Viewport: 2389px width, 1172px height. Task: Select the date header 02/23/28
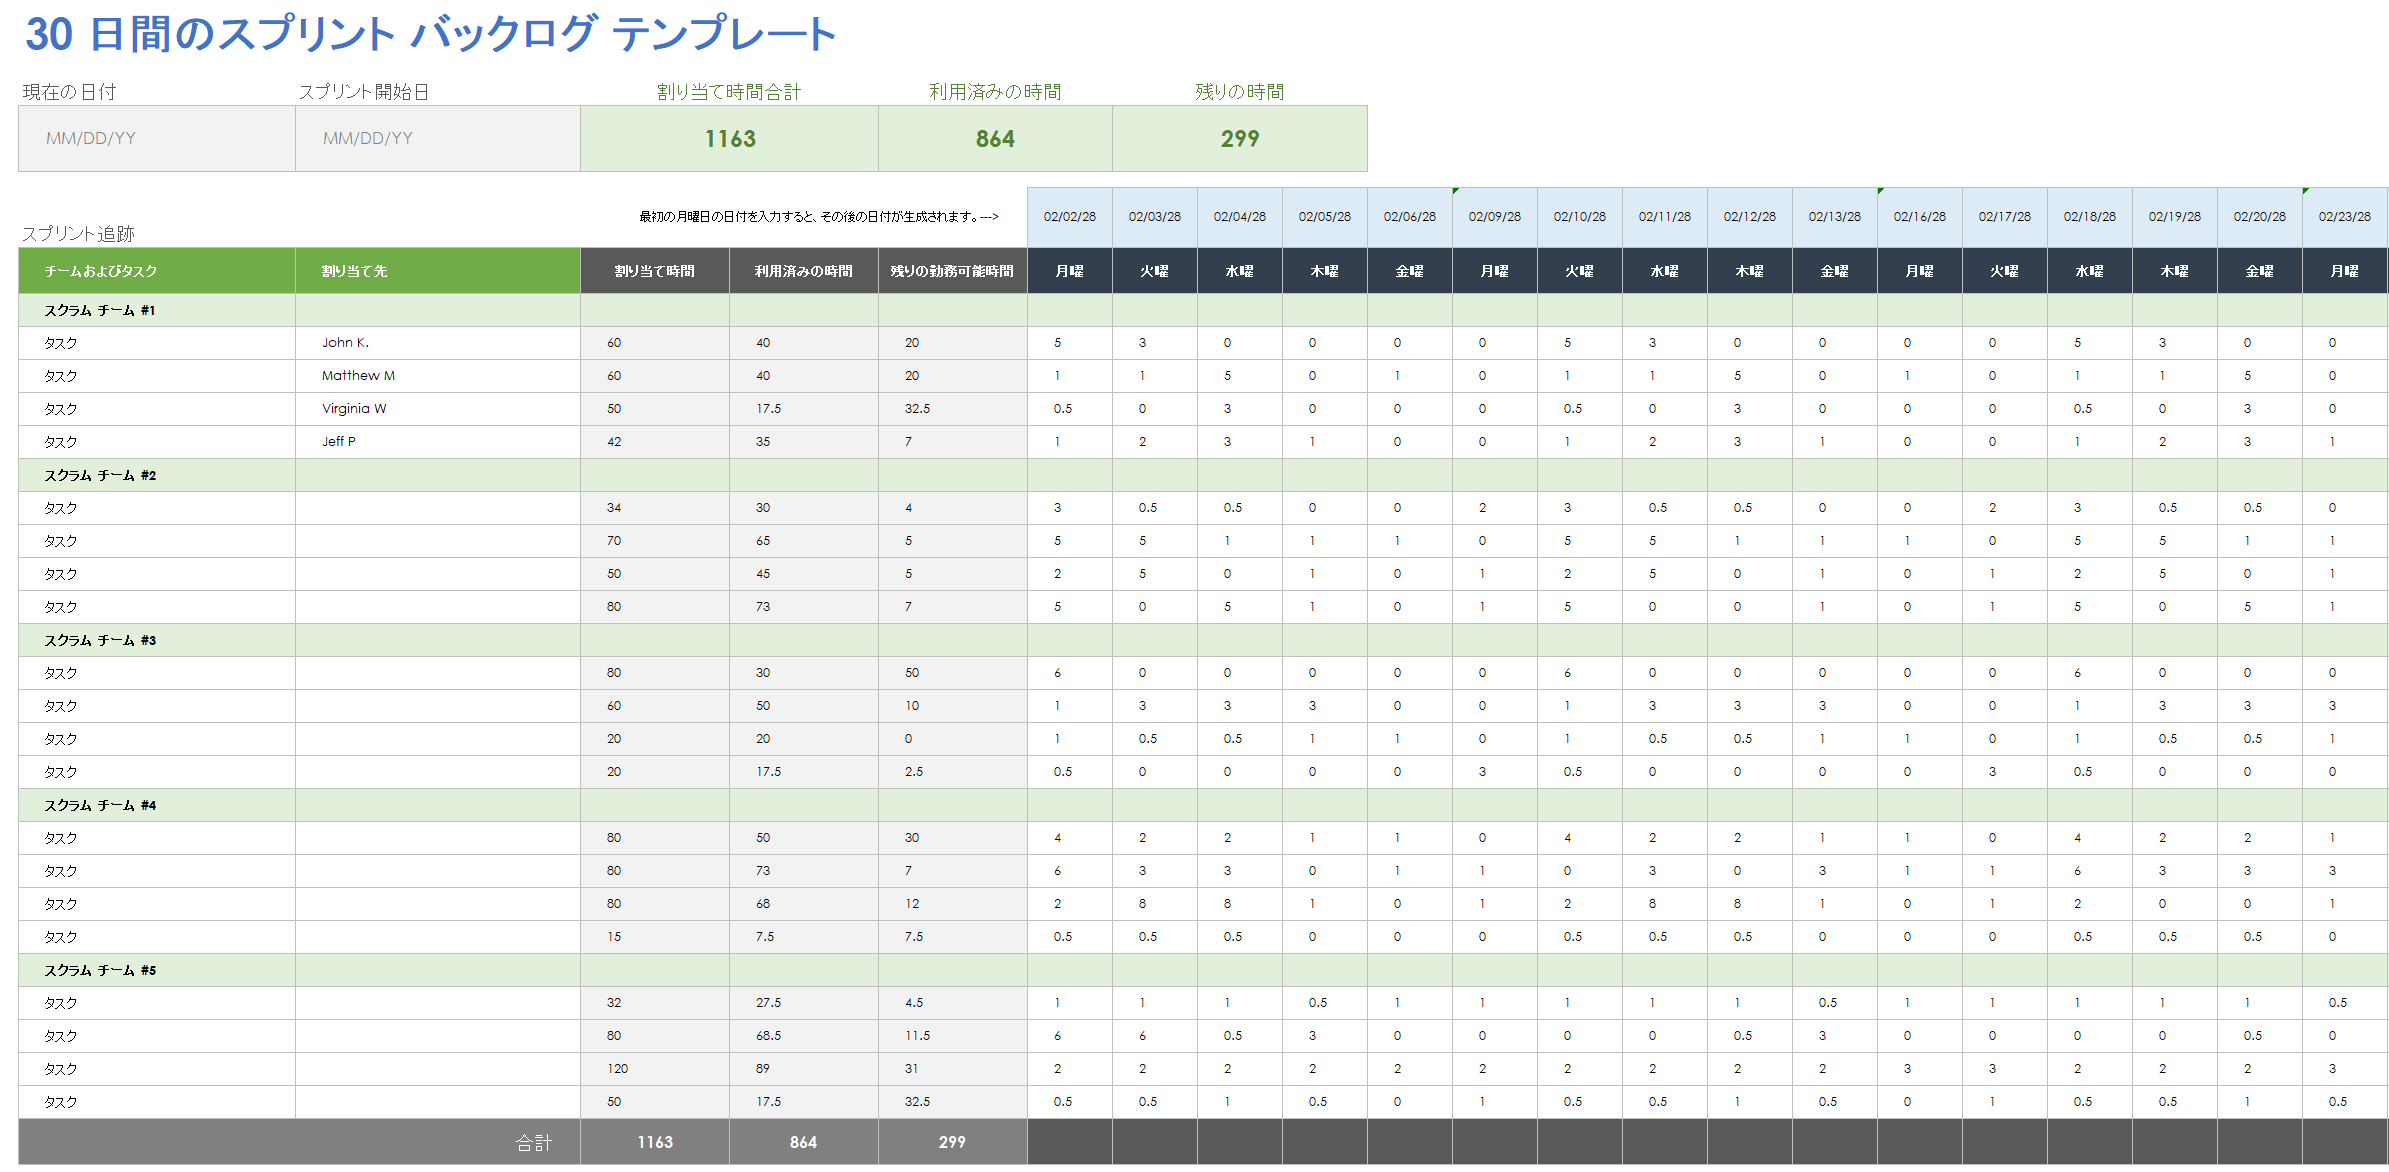[2345, 217]
